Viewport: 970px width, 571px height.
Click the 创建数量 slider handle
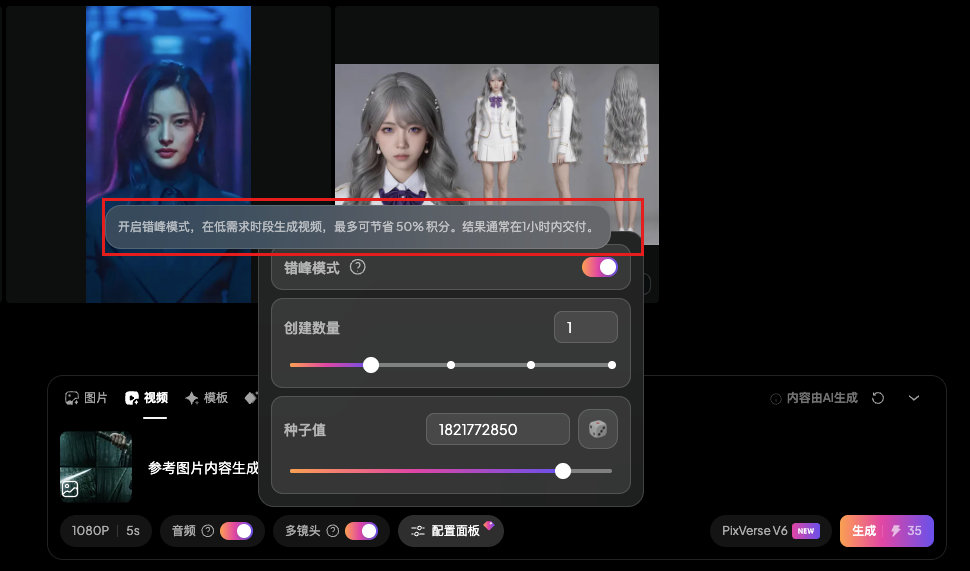point(371,365)
